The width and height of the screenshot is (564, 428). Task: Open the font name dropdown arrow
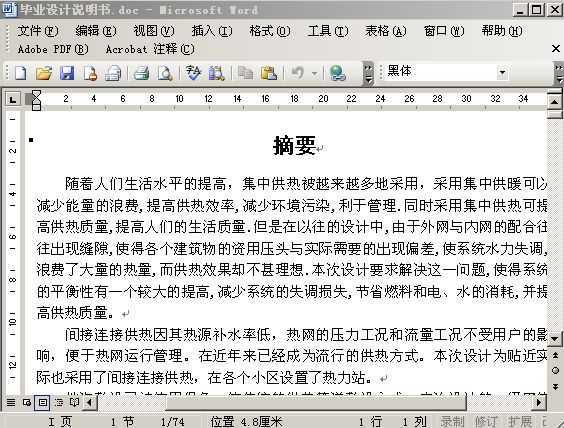502,73
